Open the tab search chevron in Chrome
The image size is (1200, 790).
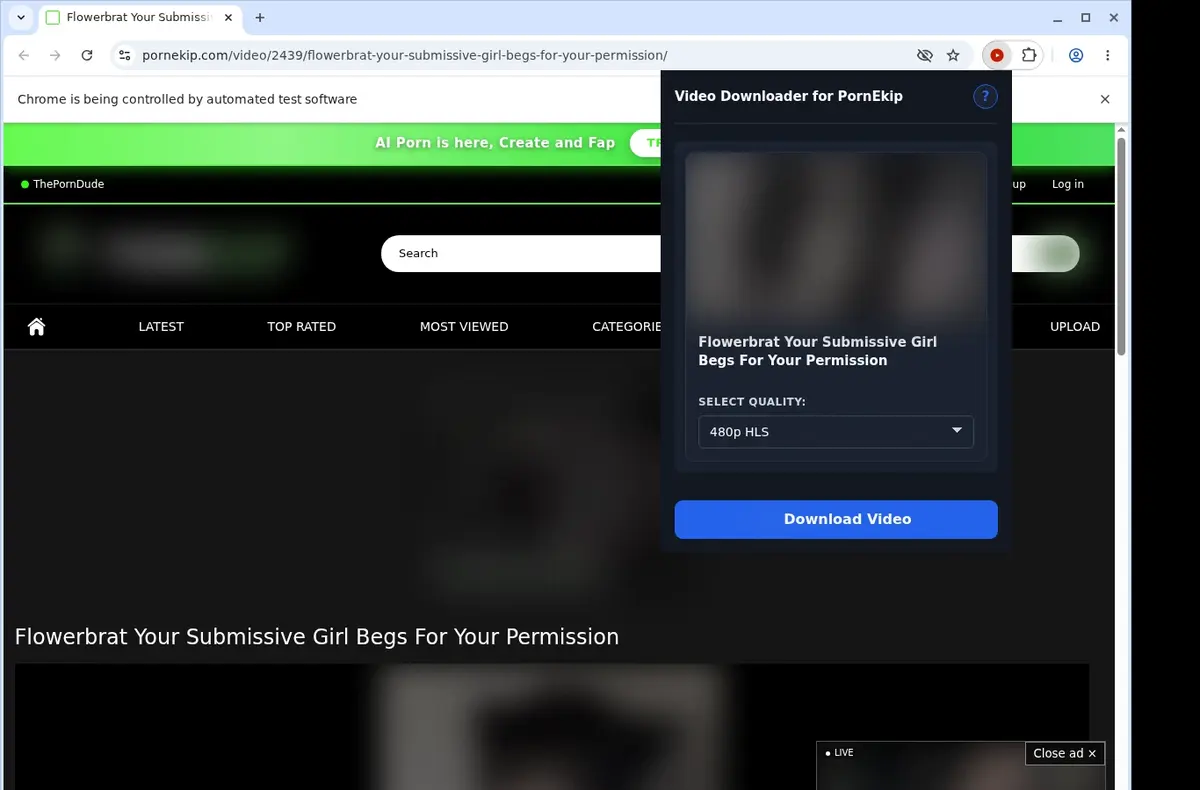pyautogui.click(x=21, y=18)
